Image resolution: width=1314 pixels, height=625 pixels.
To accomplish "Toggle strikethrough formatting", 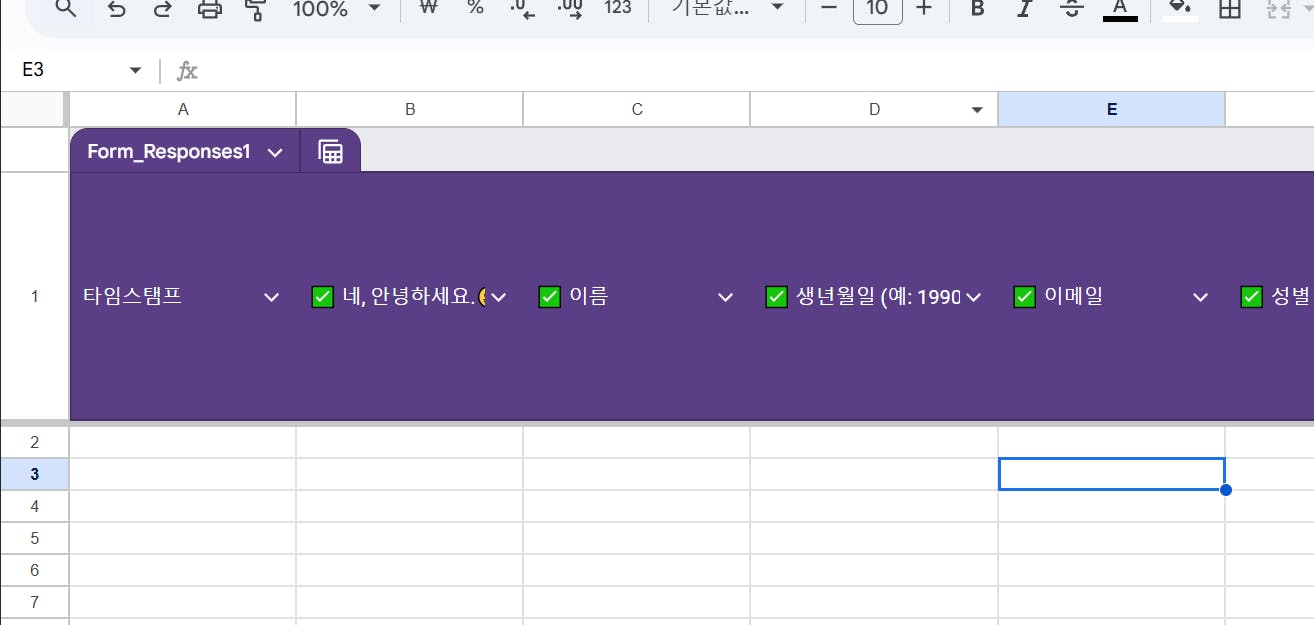I will (x=1072, y=8).
